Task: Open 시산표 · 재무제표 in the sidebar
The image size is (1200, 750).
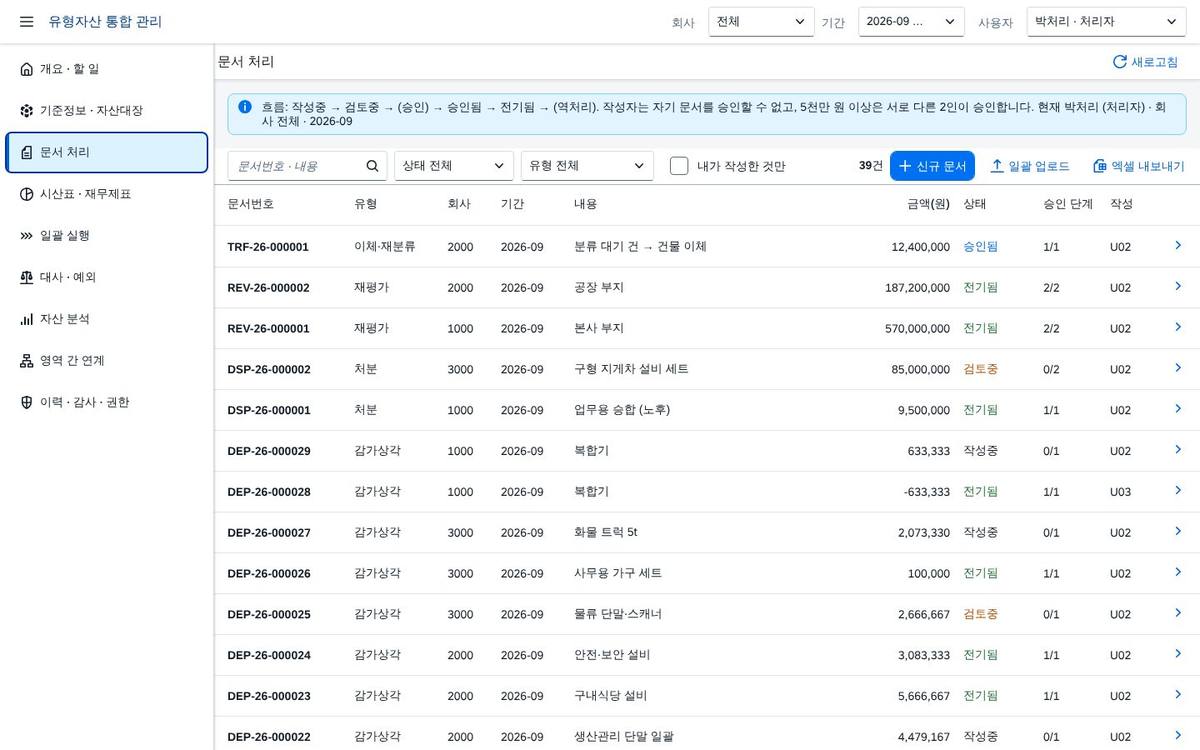Action: pyautogui.click(x=107, y=194)
